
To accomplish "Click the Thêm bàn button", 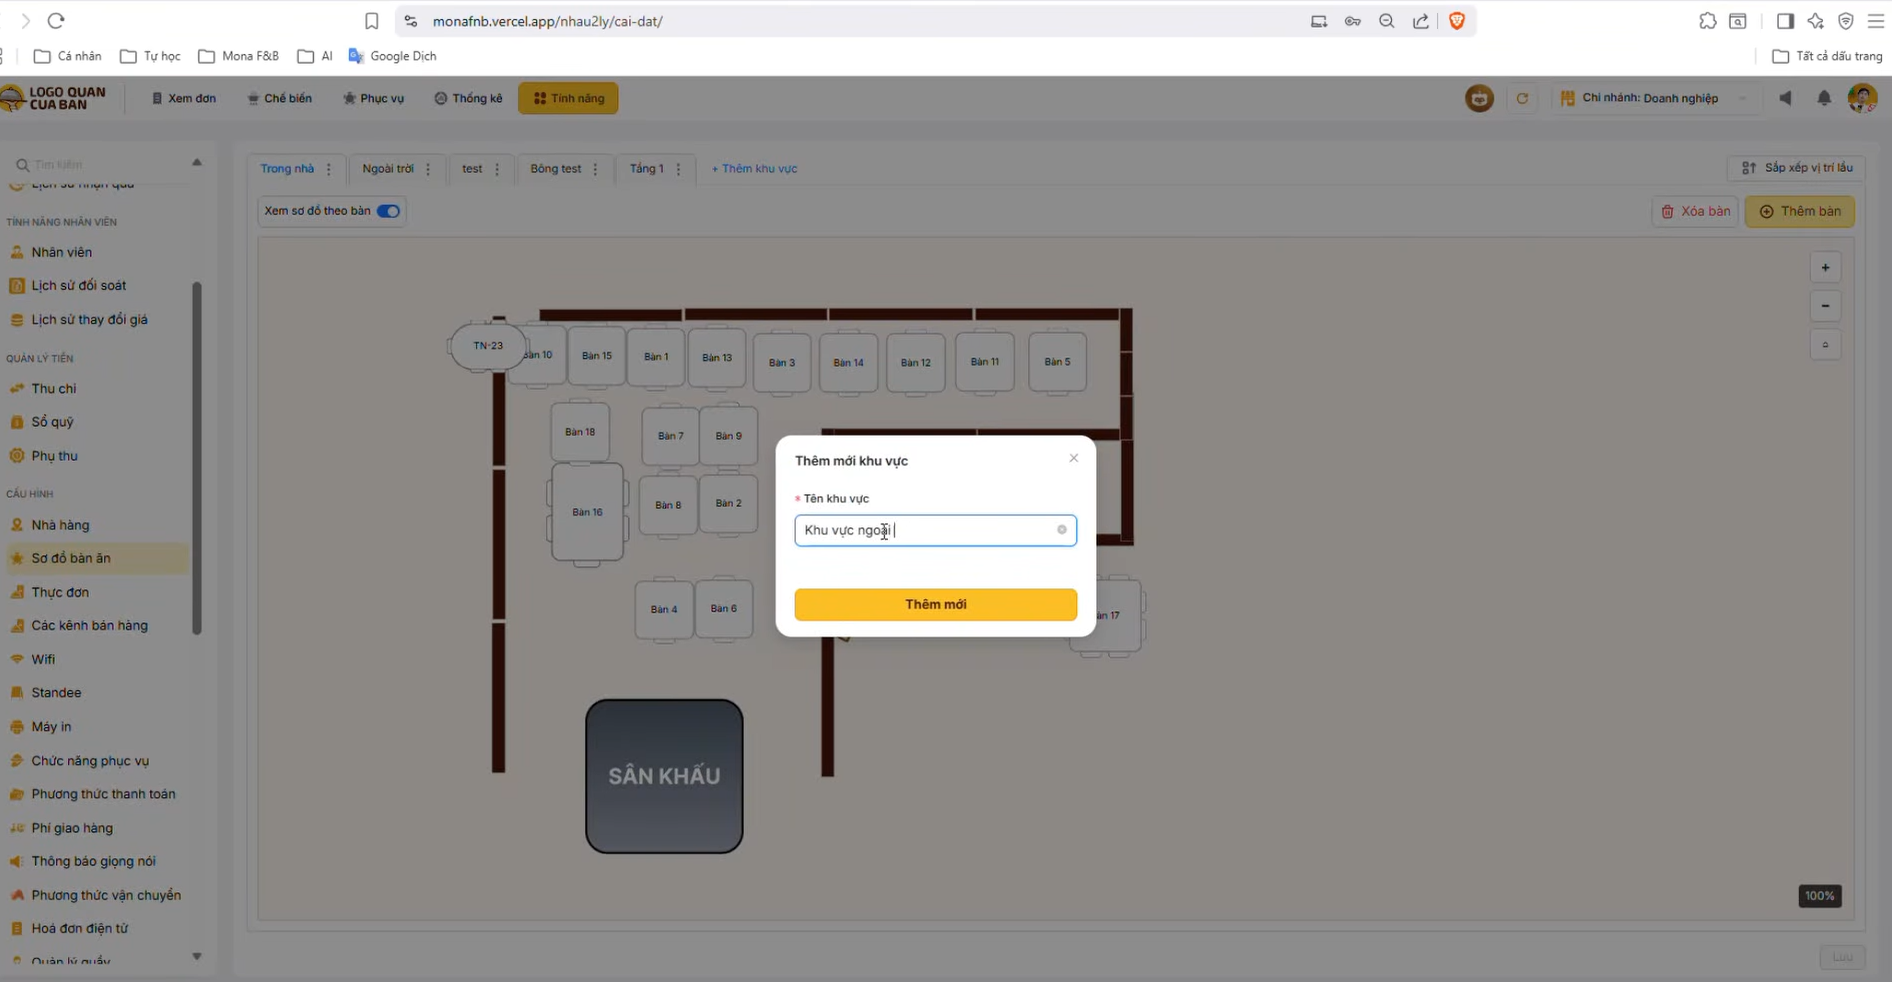I will [x=1799, y=211].
